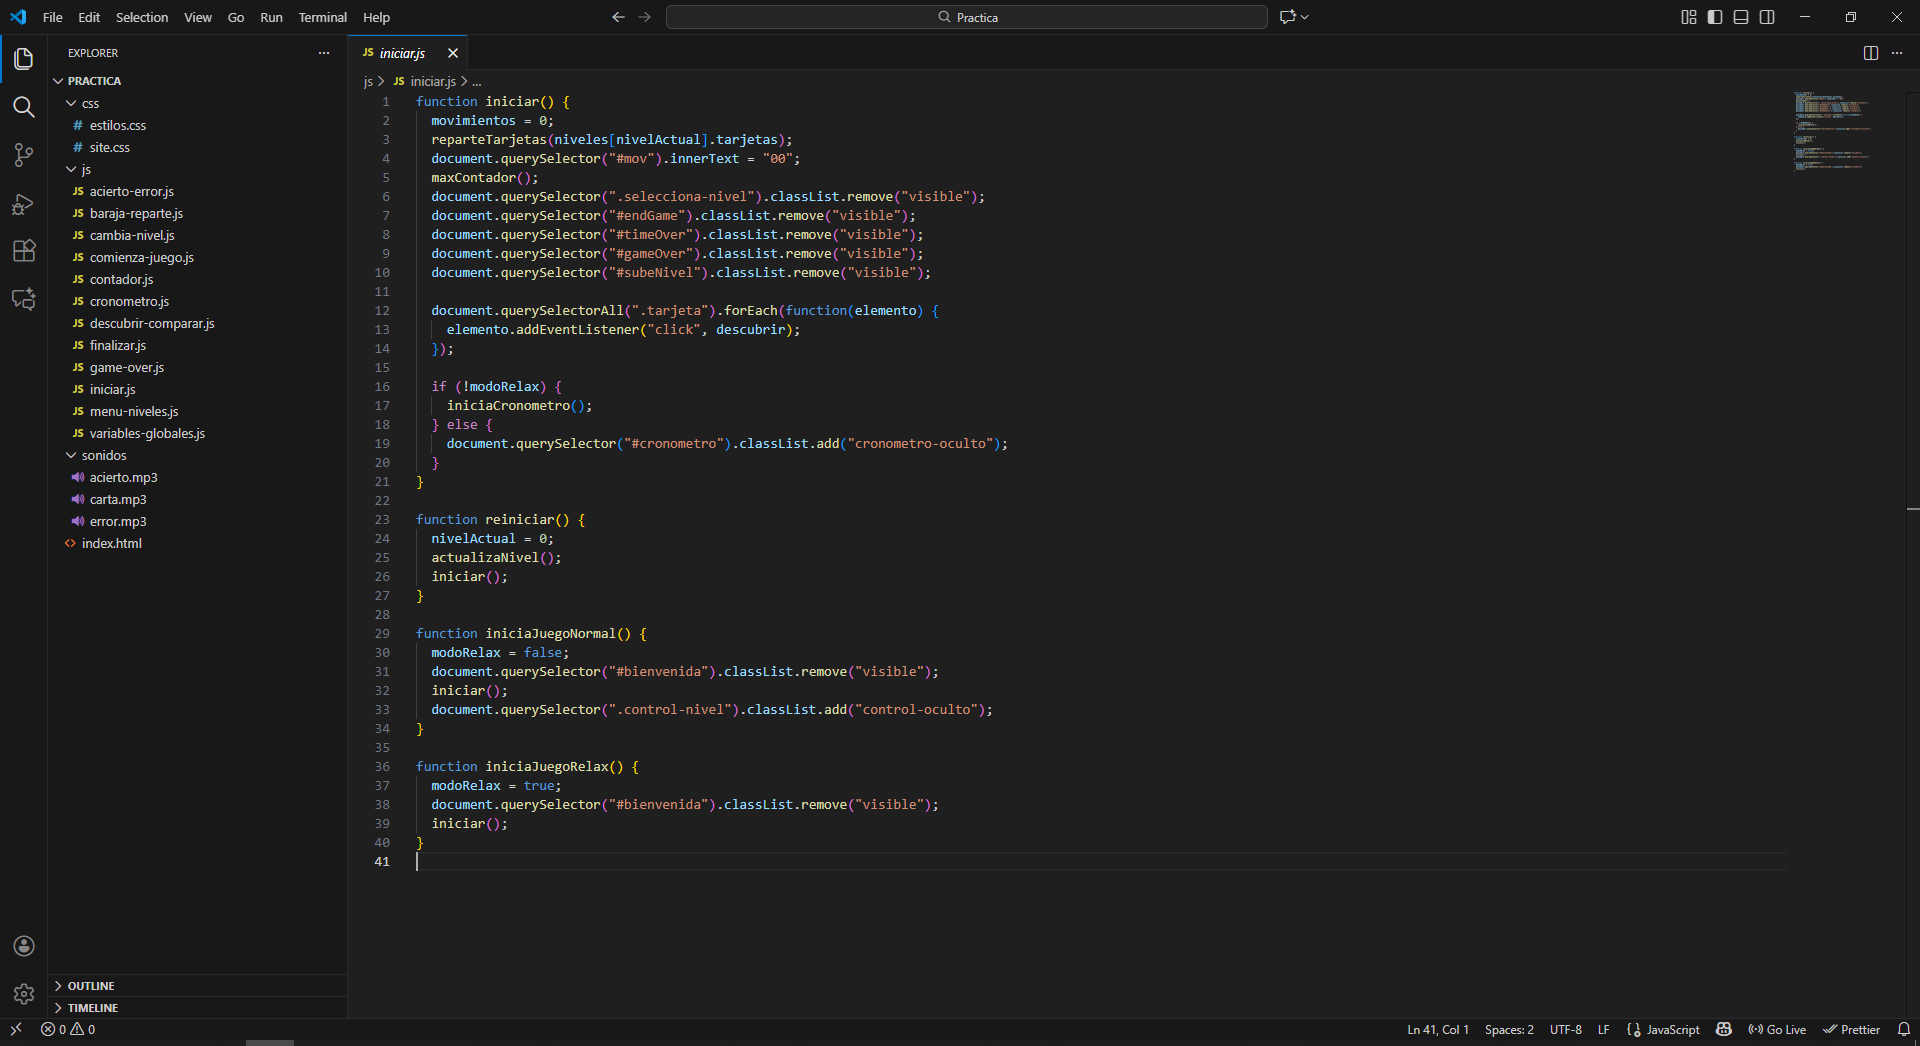
Task: Open the Manage gear settings icon
Action: click(x=23, y=994)
